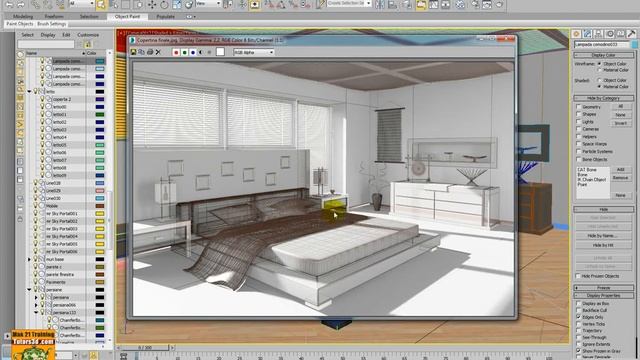Open the scene explorer Display menu
This screenshot has width=640, height=360.
click(x=48, y=35)
